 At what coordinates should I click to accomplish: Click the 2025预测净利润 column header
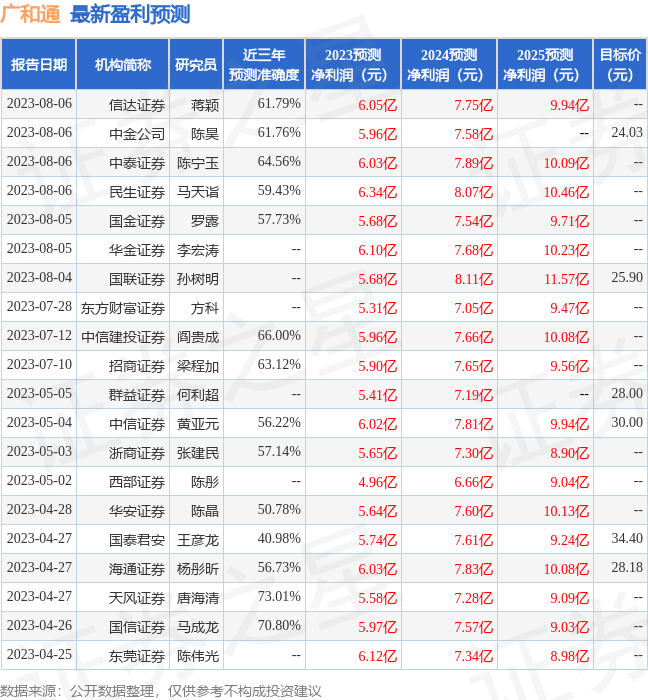click(545, 65)
